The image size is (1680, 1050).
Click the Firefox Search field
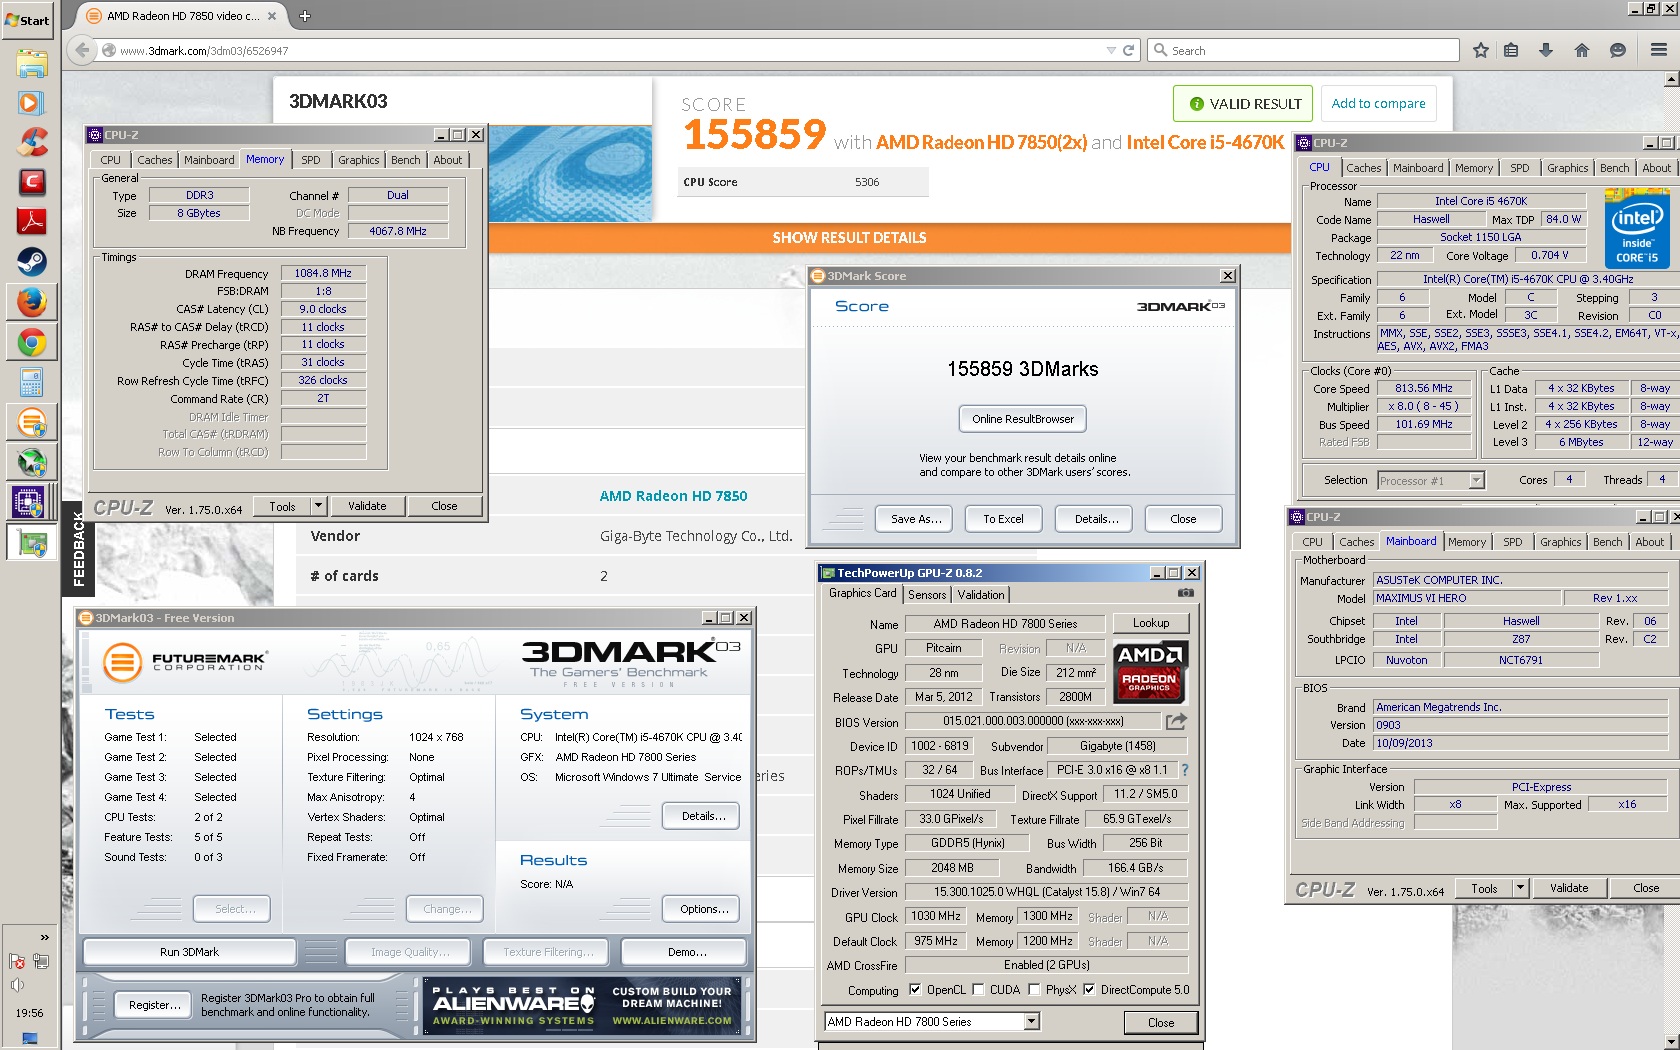(1304, 50)
